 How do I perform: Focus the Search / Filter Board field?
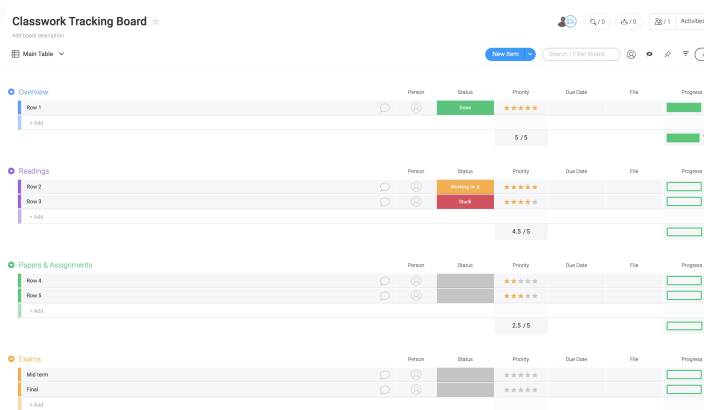click(581, 54)
